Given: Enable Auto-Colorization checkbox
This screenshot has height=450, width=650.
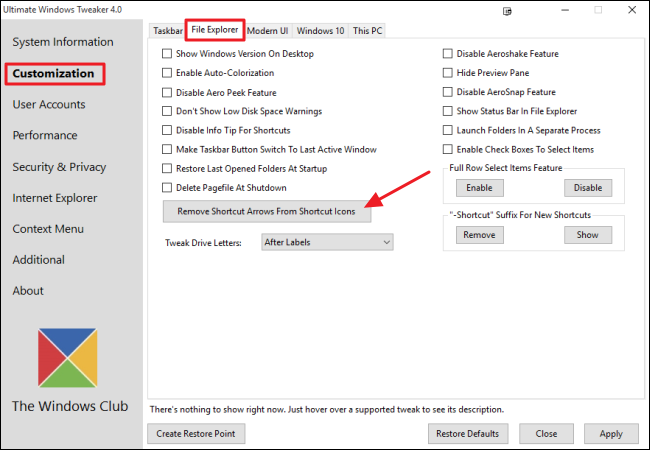Looking at the screenshot, I should 167,73.
